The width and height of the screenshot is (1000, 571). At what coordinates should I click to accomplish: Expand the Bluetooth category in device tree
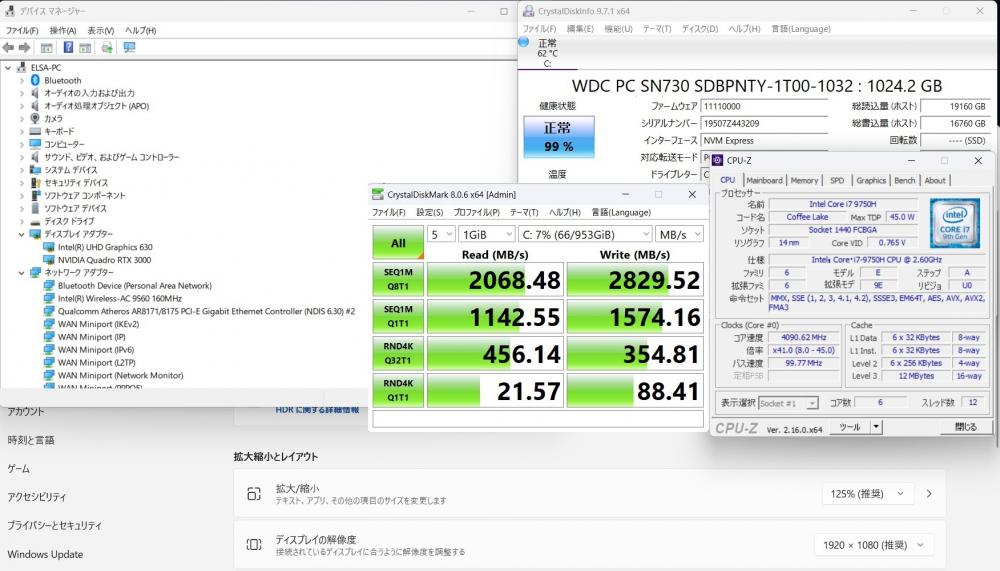click(22, 80)
